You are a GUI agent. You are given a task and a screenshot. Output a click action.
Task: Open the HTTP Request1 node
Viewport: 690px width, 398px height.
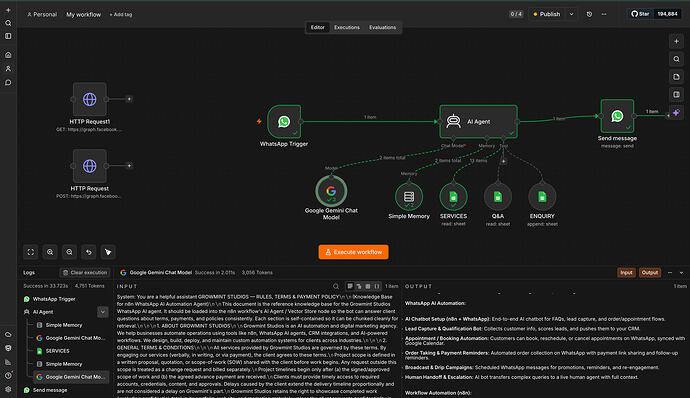click(90, 99)
